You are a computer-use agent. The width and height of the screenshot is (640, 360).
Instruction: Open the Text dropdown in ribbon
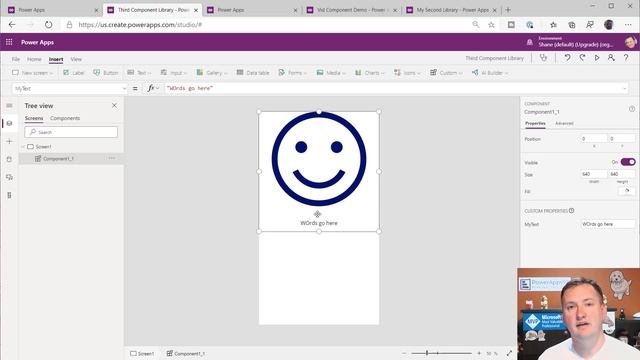pyautogui.click(x=139, y=73)
